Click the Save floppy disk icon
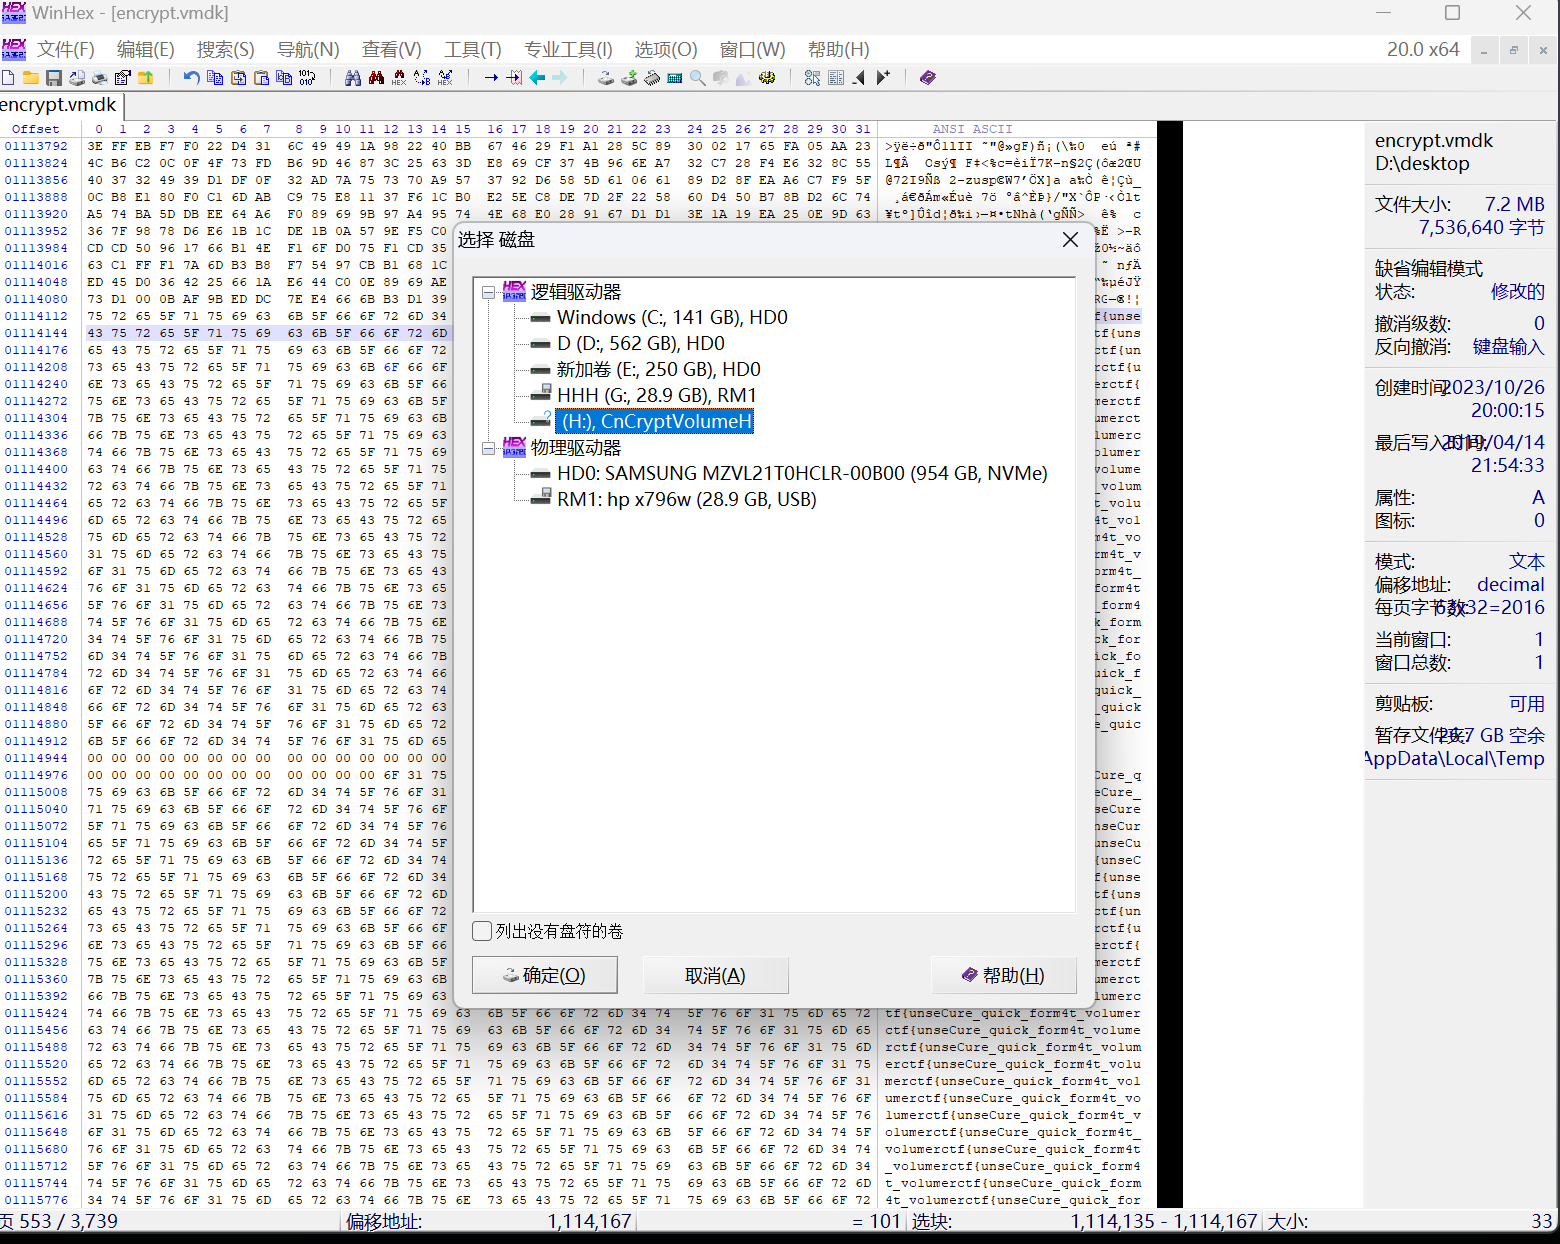 pos(54,77)
